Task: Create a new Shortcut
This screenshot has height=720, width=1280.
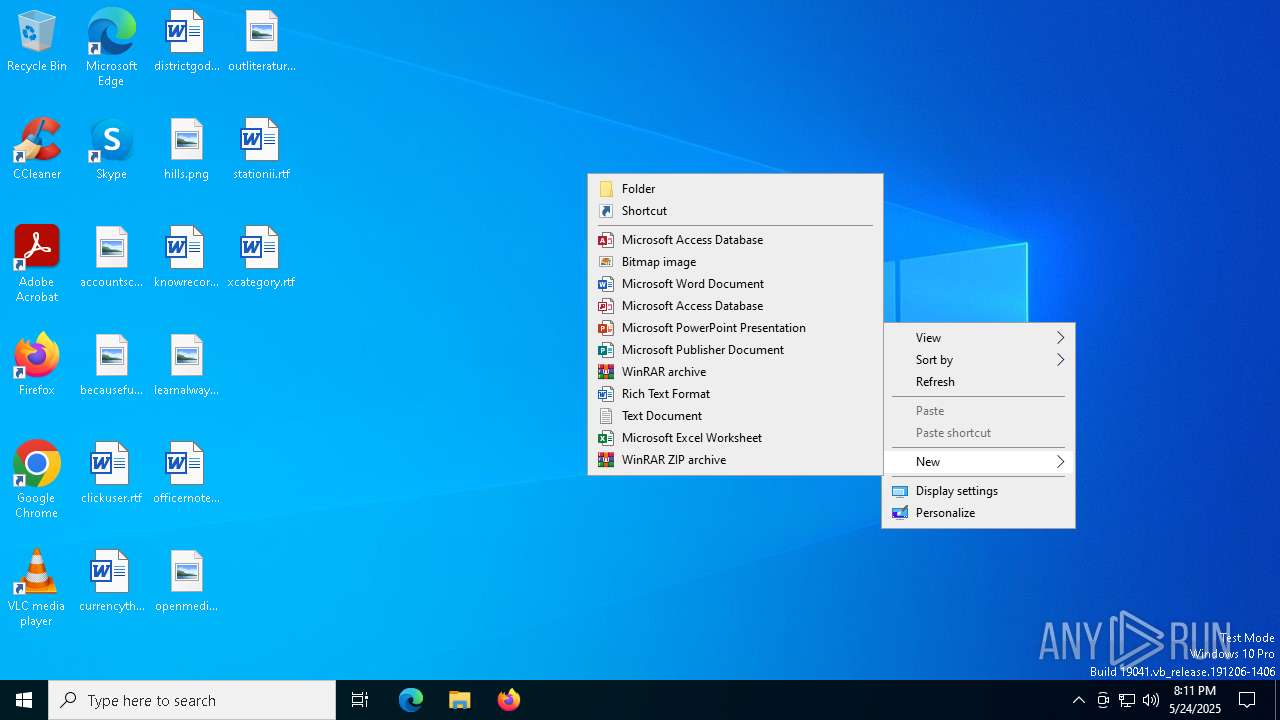Action: pyautogui.click(x=735, y=211)
